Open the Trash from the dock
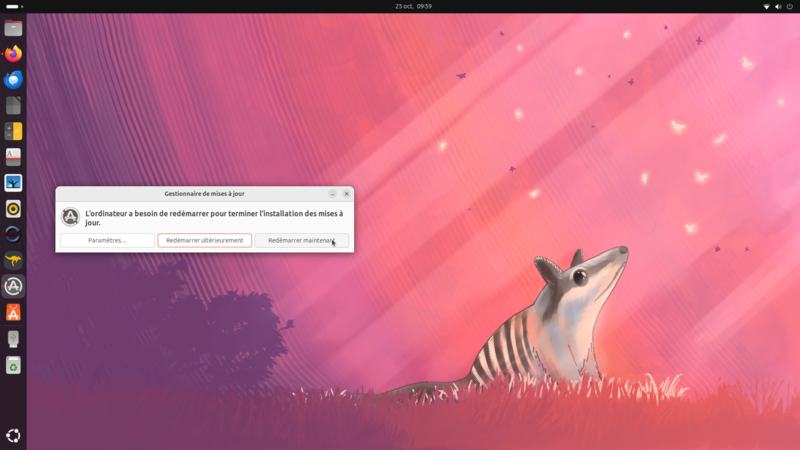 tap(13, 365)
